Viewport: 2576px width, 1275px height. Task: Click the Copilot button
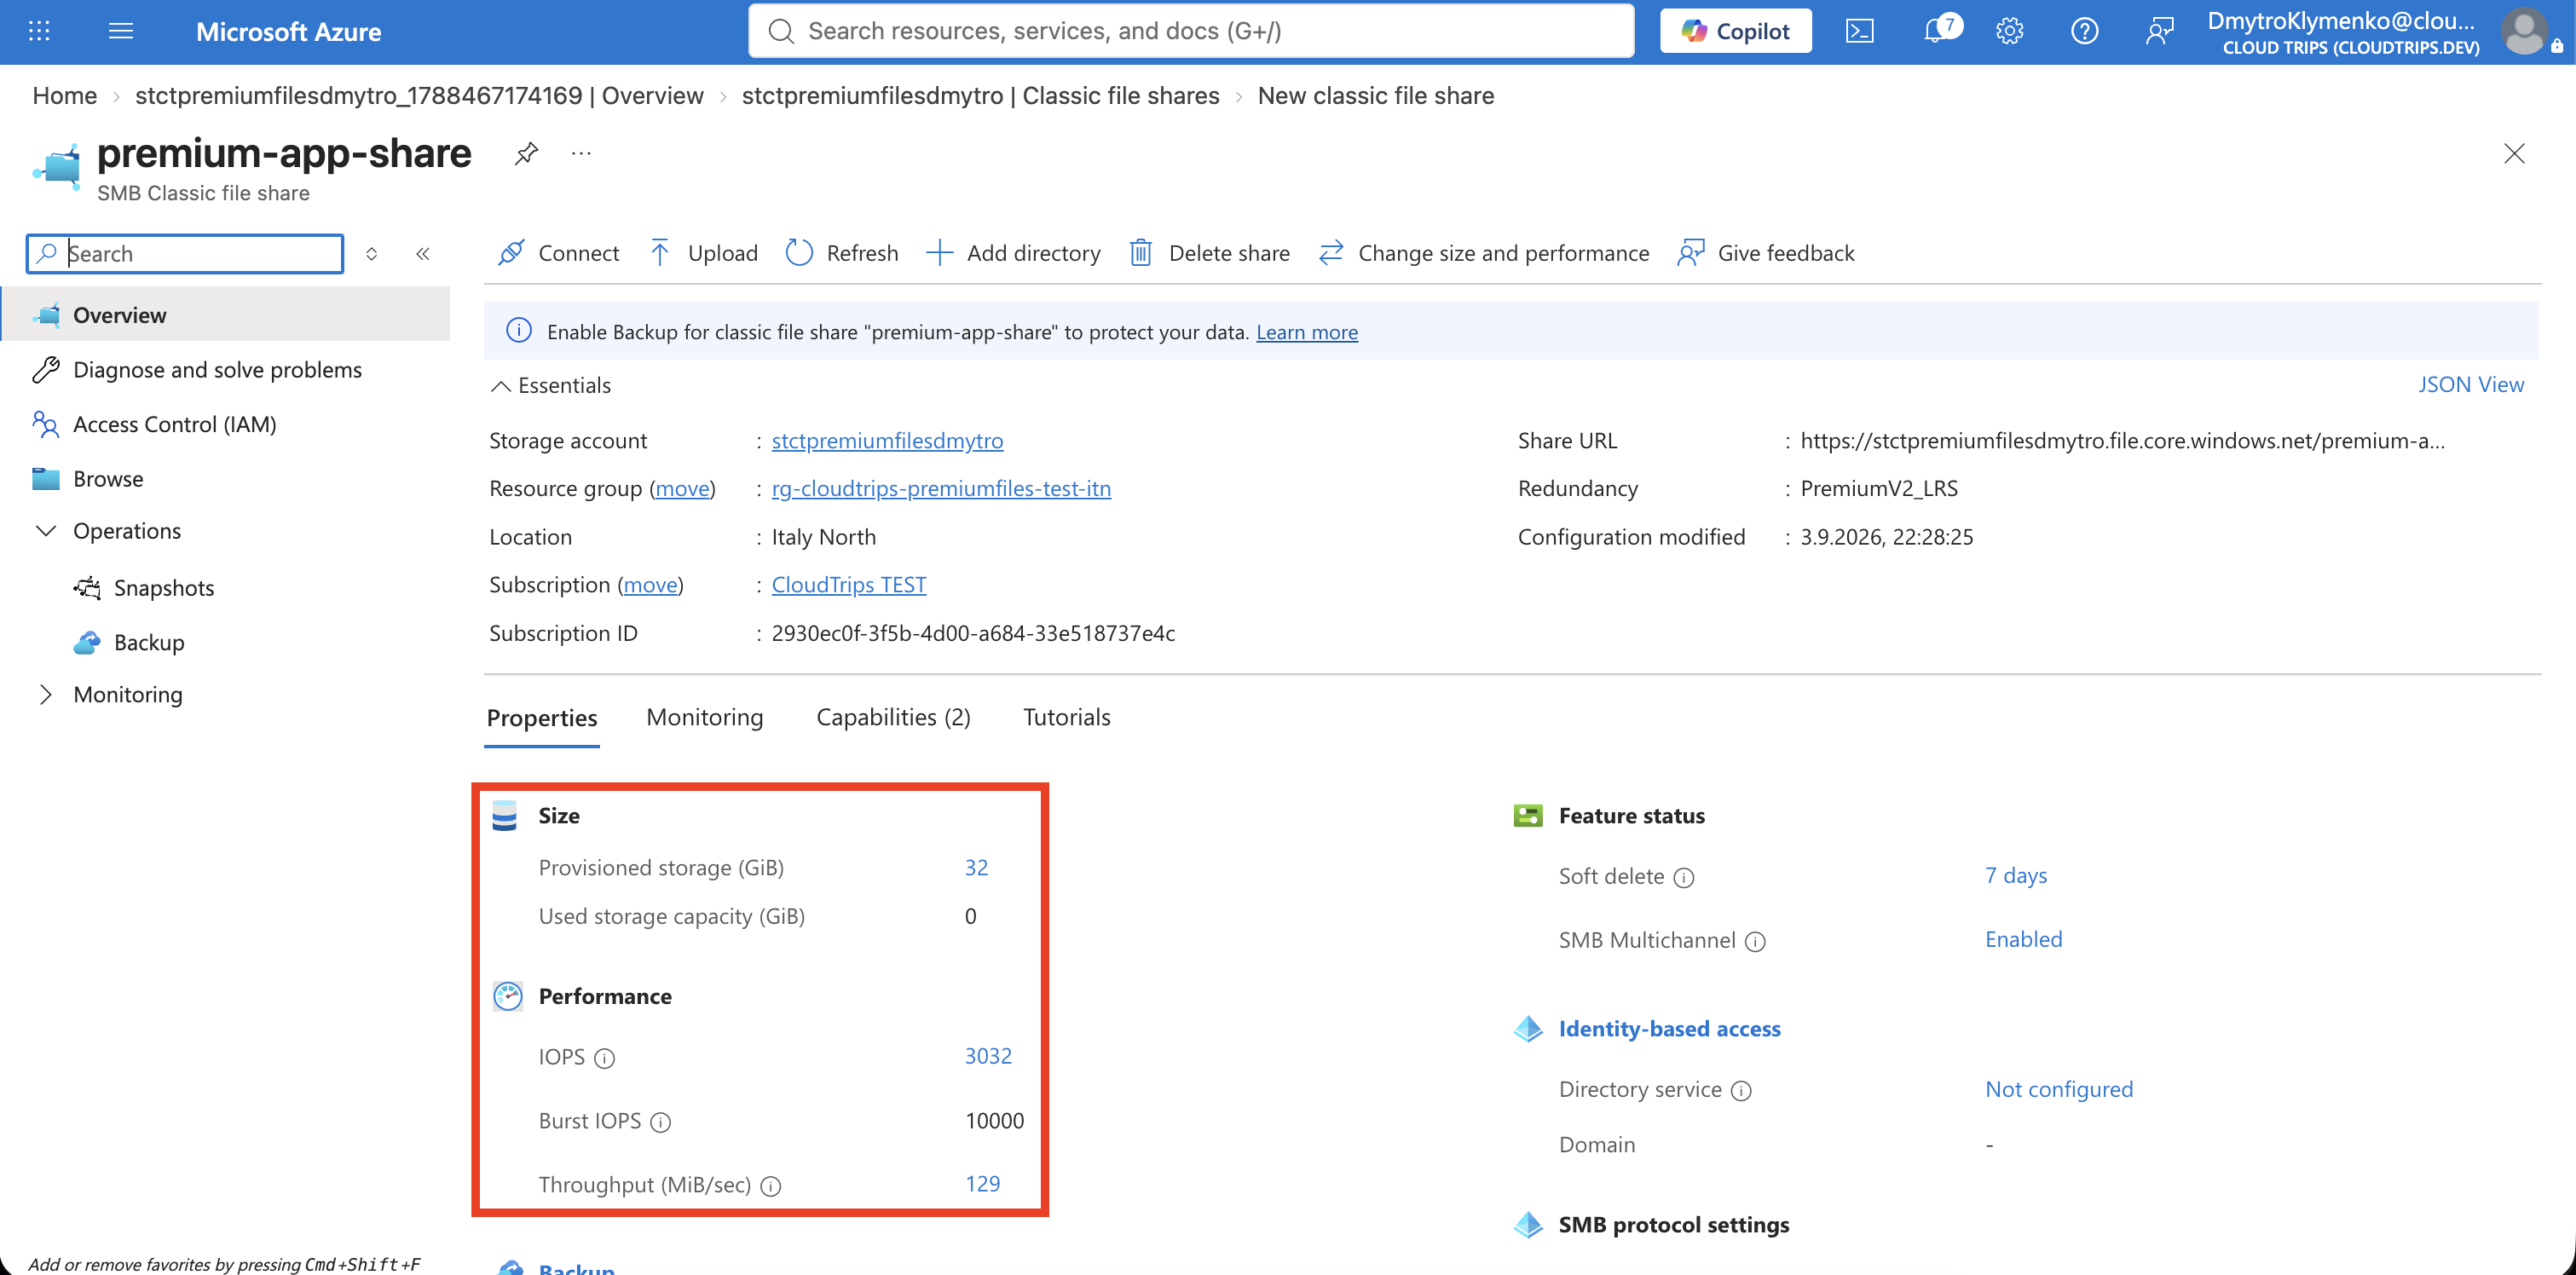click(1735, 31)
